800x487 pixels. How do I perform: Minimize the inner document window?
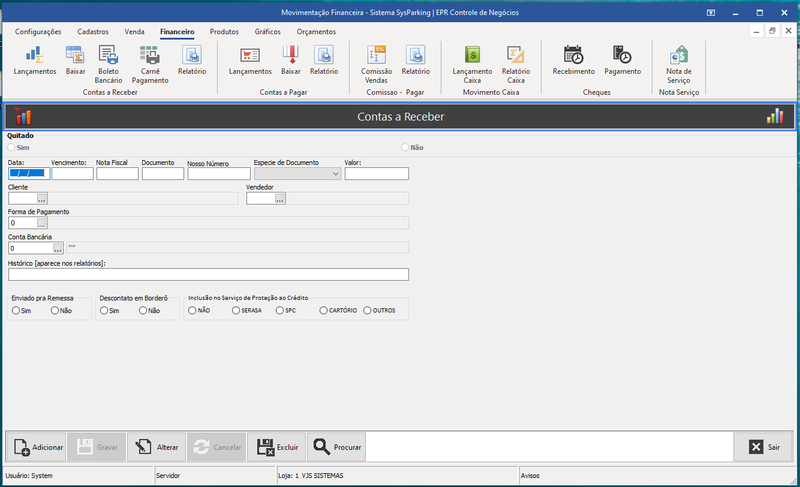click(757, 31)
